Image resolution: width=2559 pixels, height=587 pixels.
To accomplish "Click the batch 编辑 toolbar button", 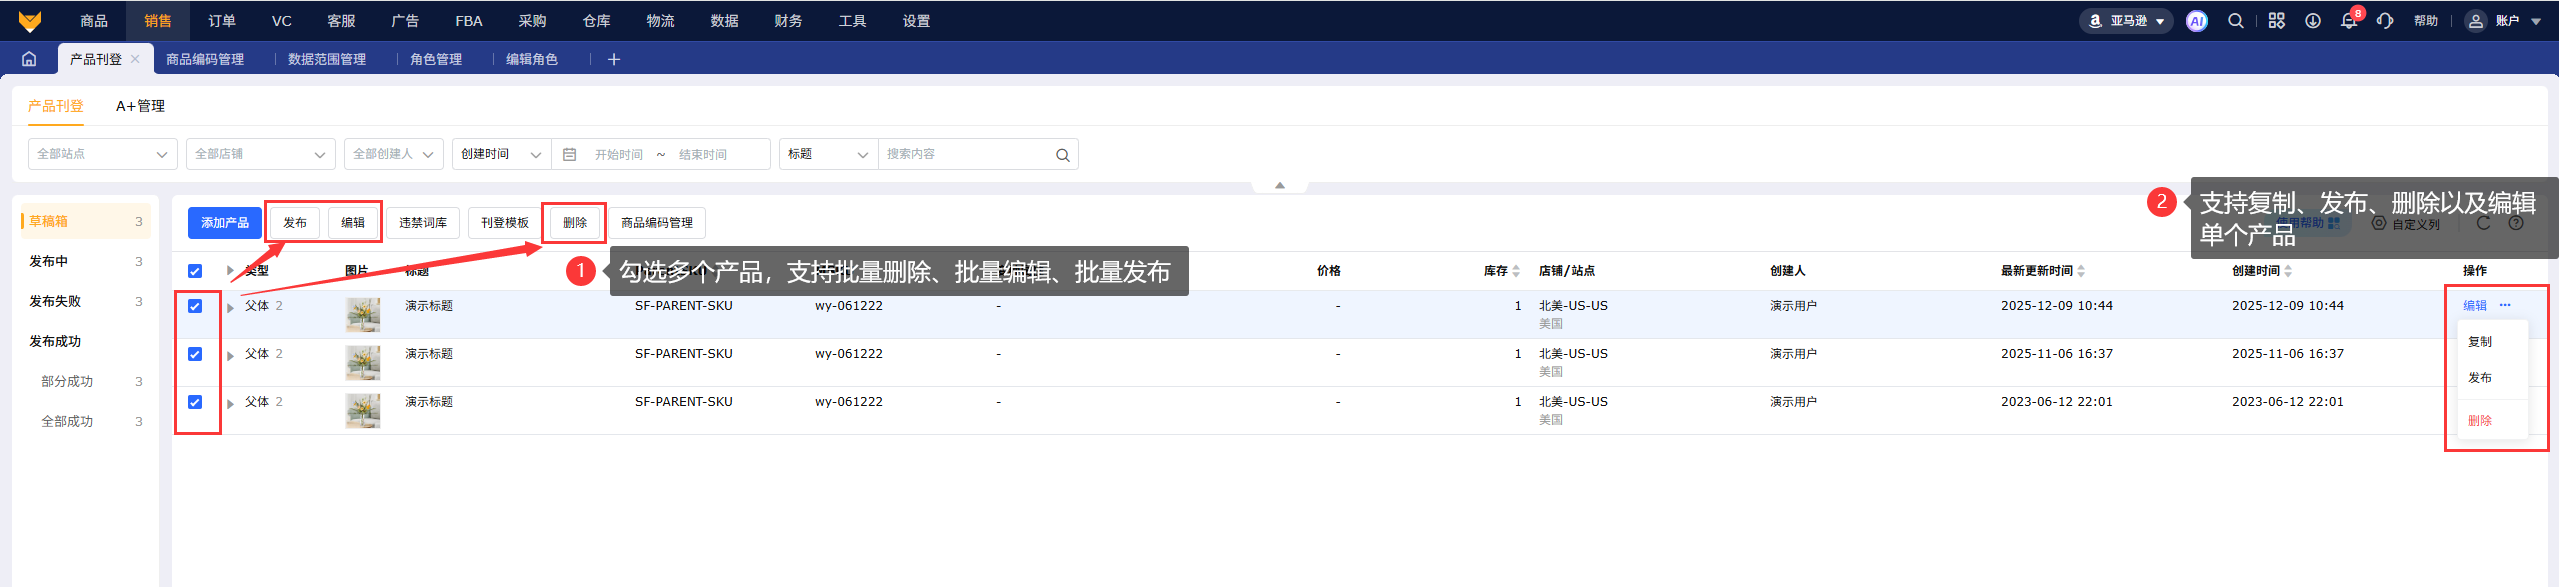I will (x=353, y=223).
